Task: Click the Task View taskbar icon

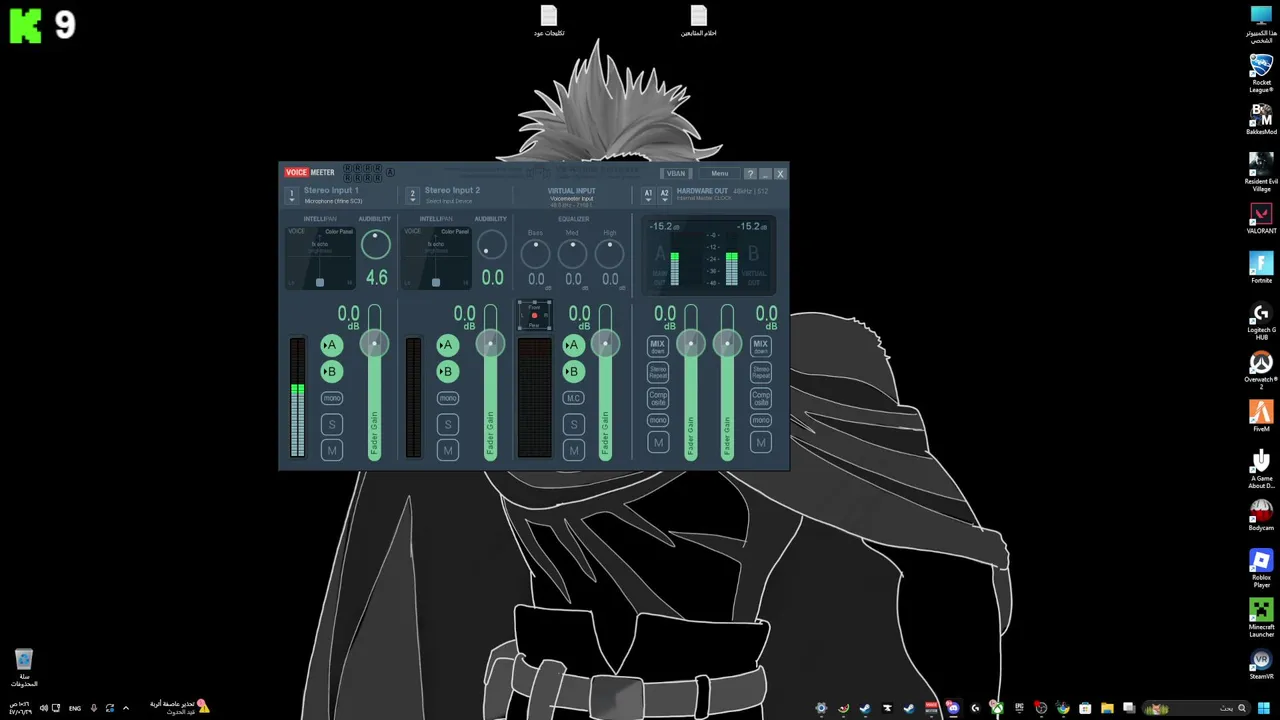Action: (1129, 708)
